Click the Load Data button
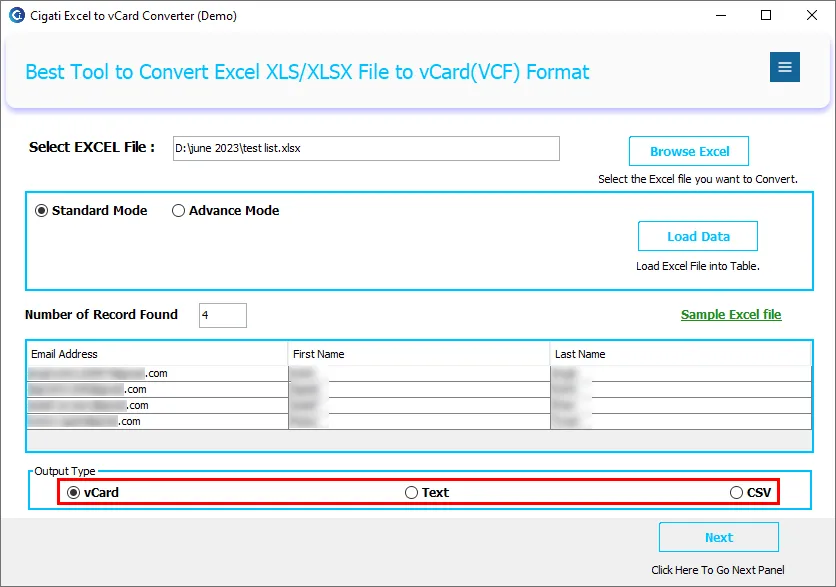This screenshot has height=587, width=836. (x=698, y=236)
